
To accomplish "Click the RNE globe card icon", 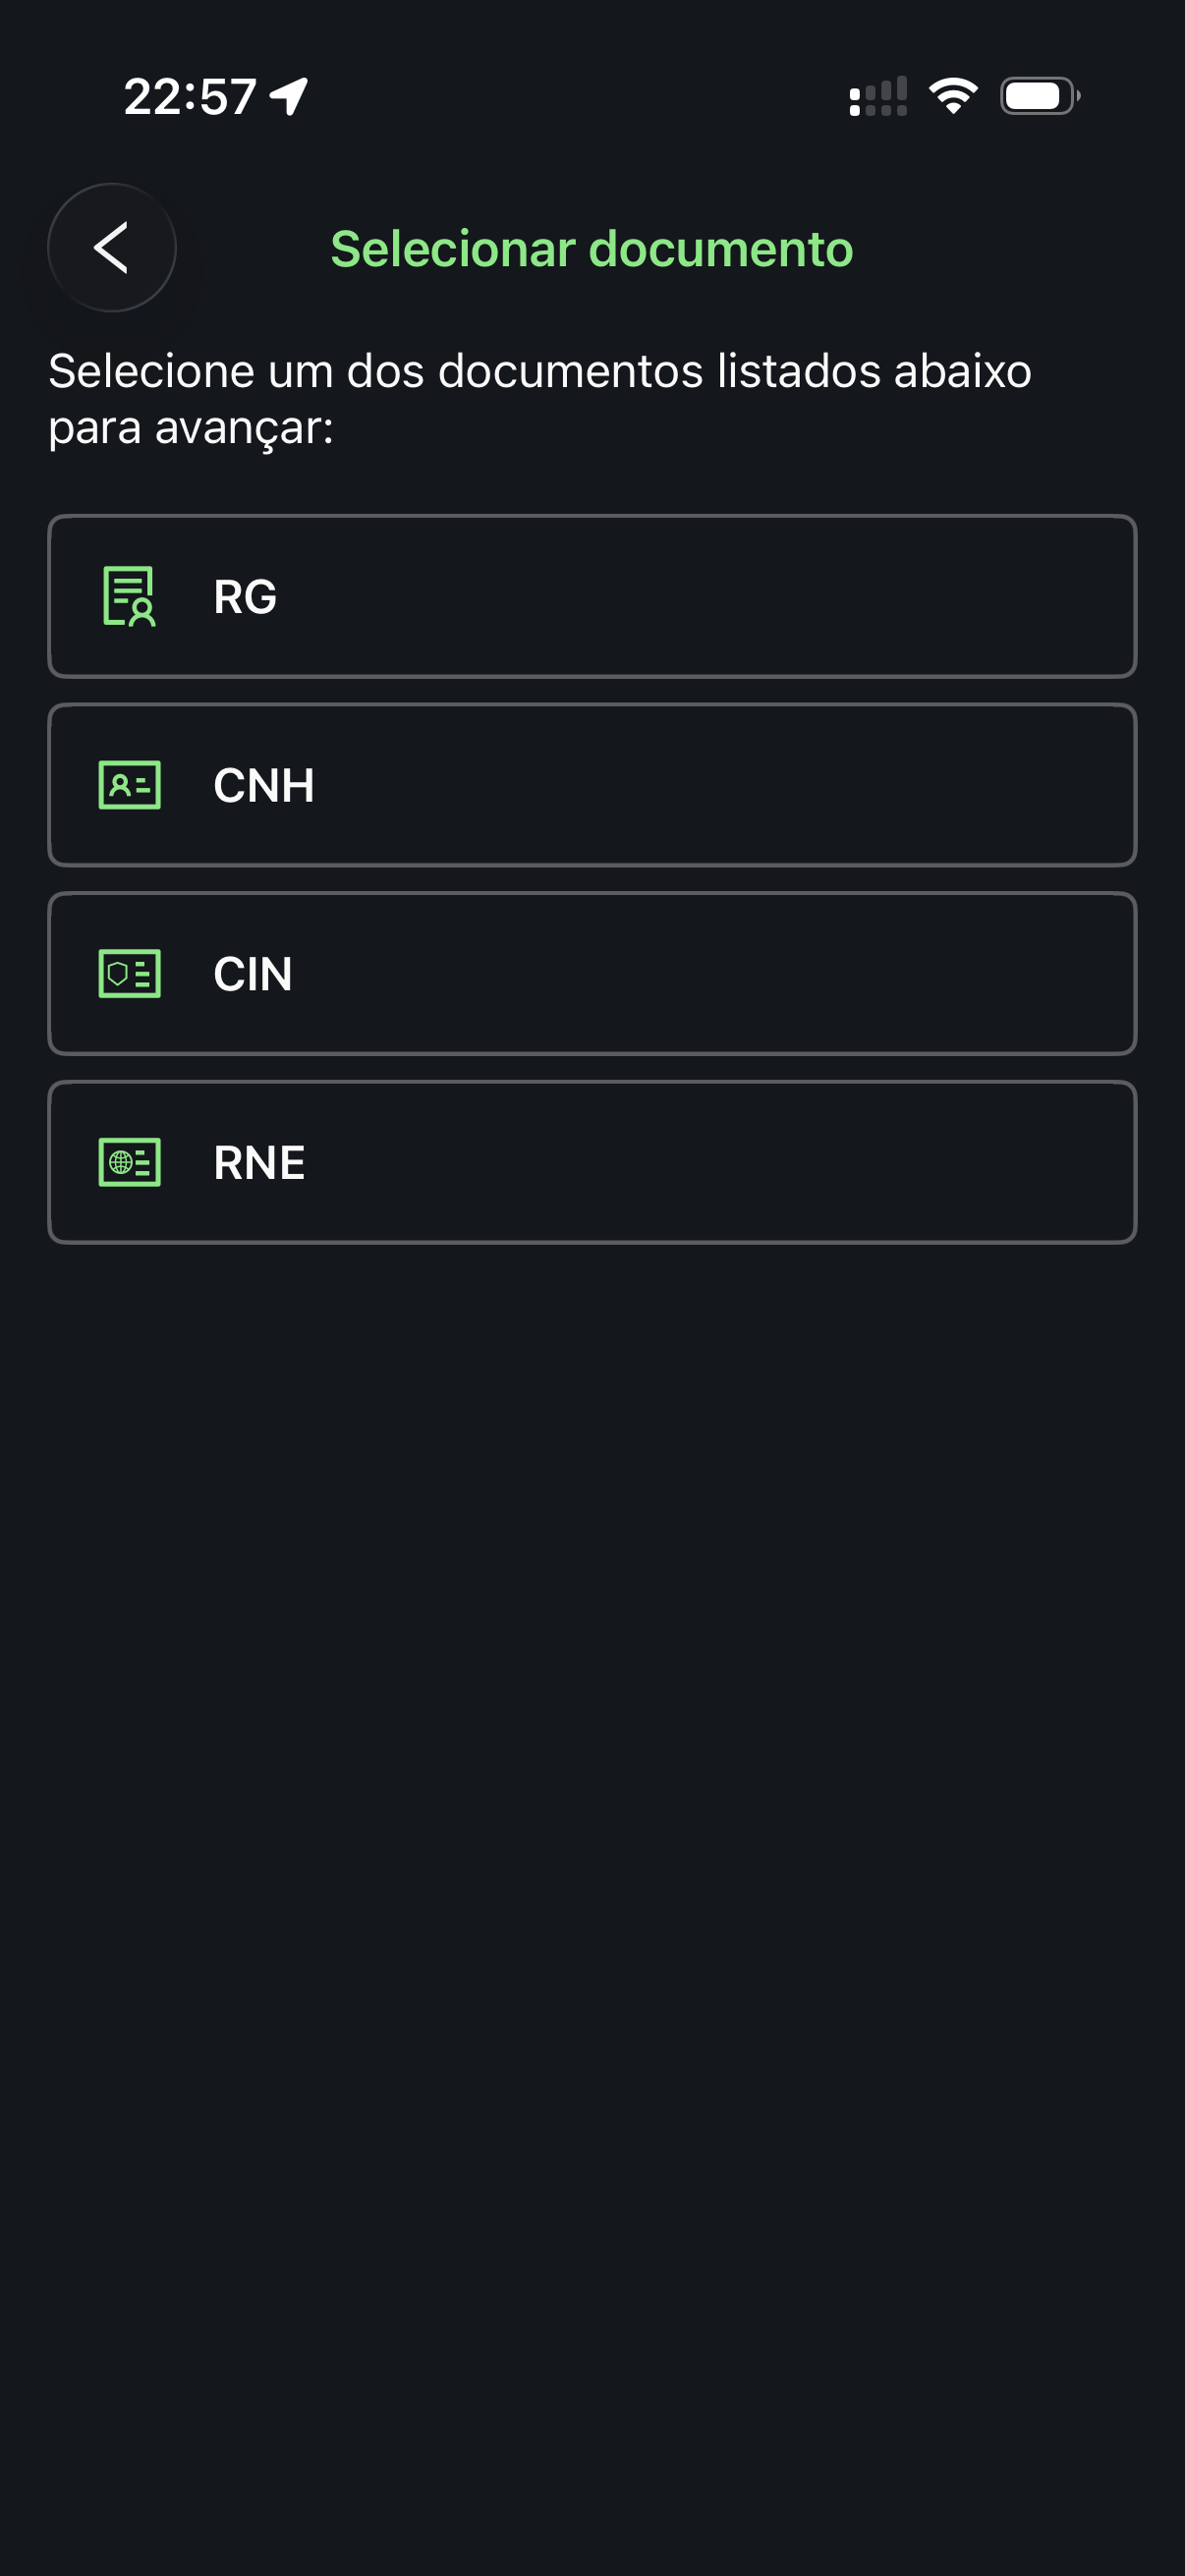I will coord(130,1162).
